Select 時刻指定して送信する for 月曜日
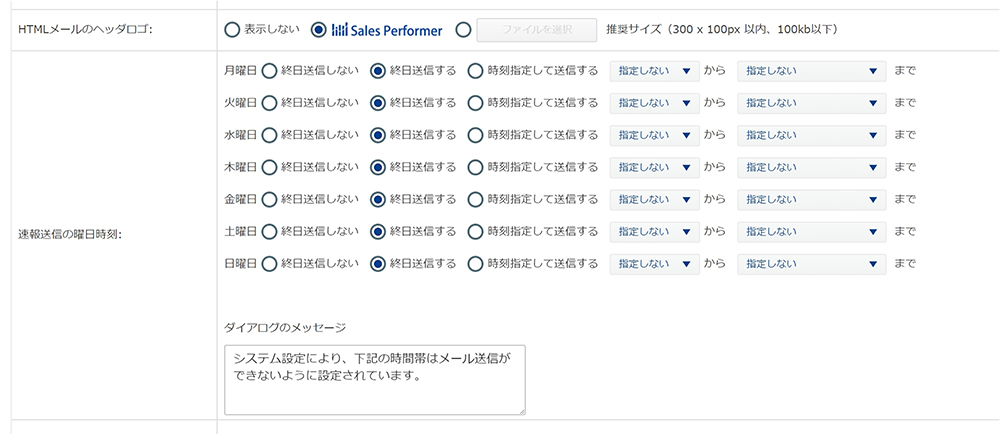Viewport: 1000px width, 434px height. pos(476,71)
